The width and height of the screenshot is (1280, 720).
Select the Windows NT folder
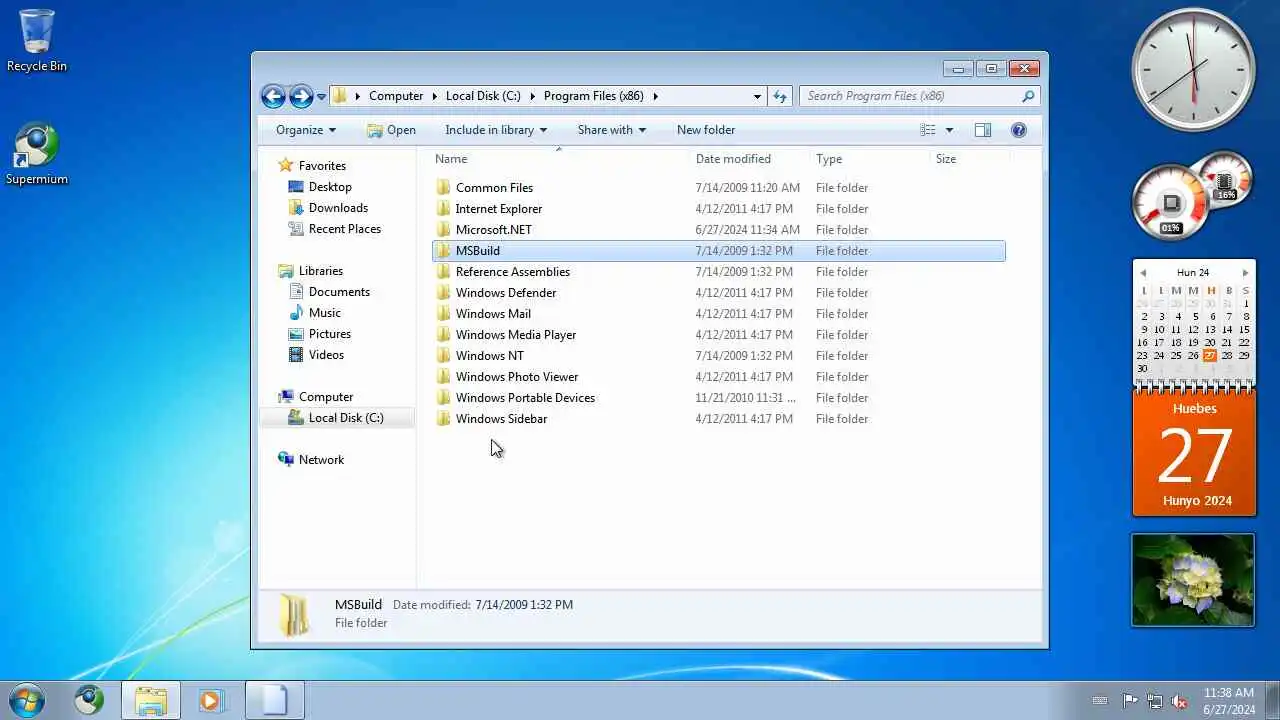click(489, 356)
